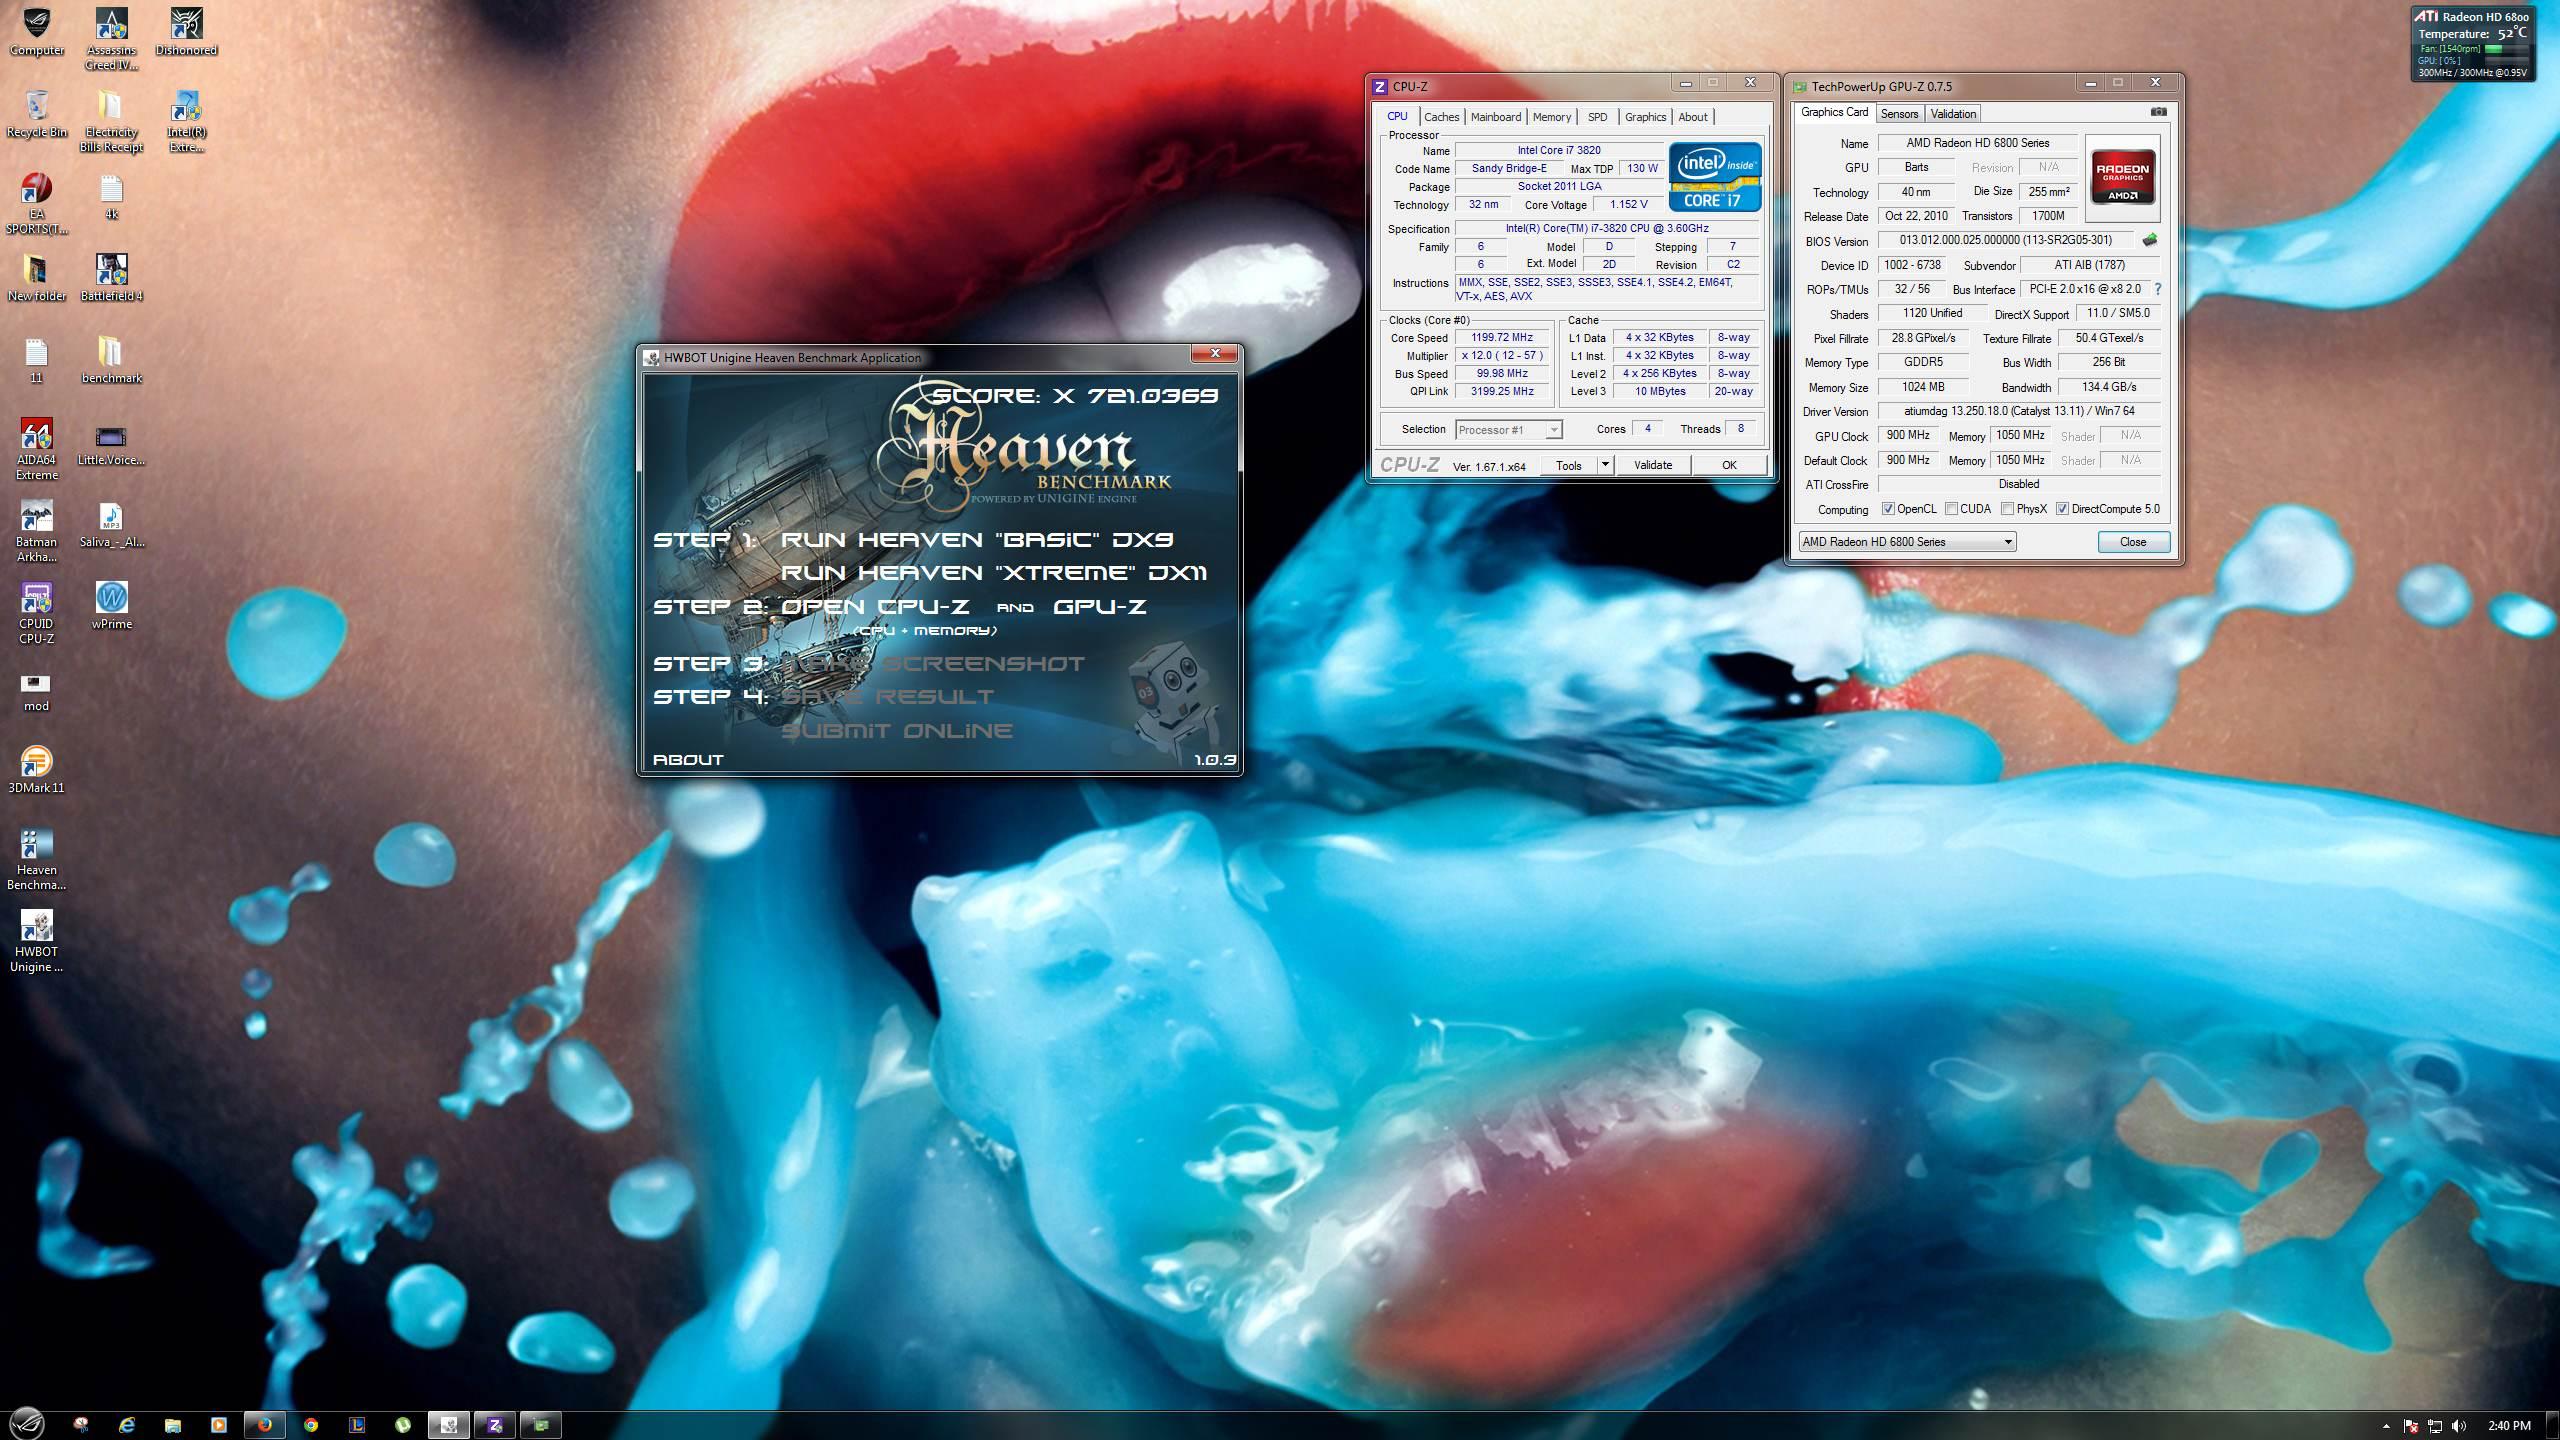Click the GPU Name field in GPU-Z
Screen dimensions: 2560x1440
(1977, 143)
